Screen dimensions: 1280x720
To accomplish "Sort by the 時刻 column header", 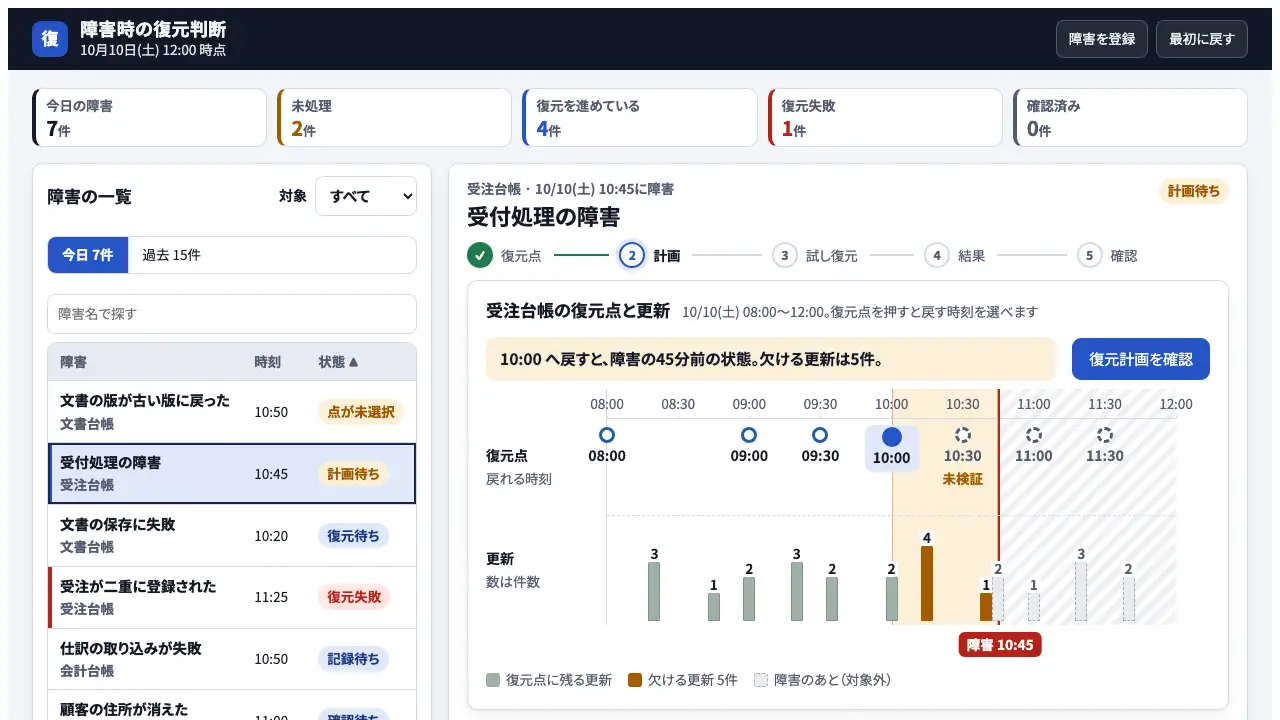I will point(267,362).
